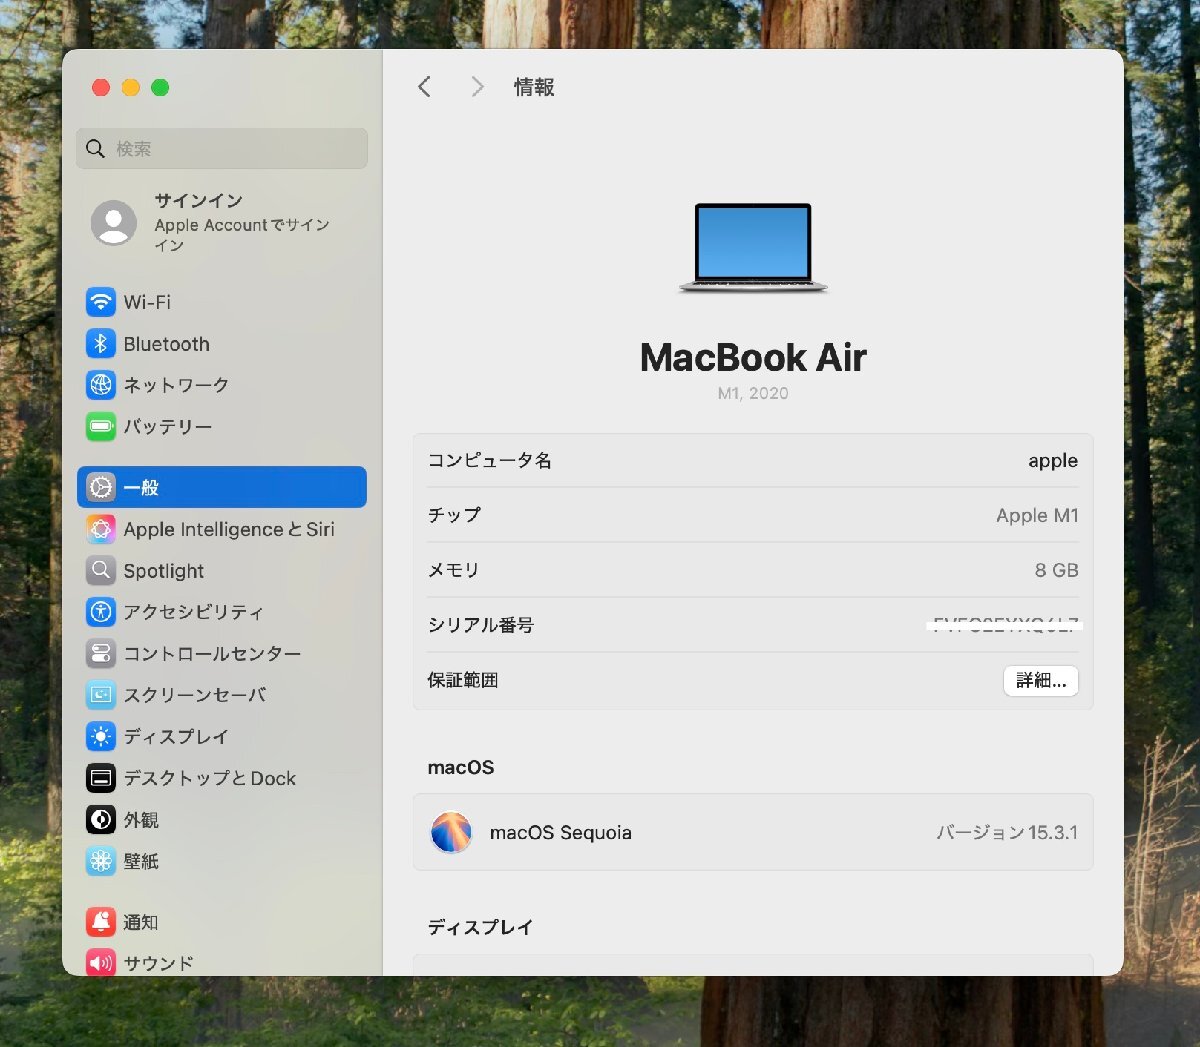Open the サウンド speaker icon
The width and height of the screenshot is (1200, 1047).
point(101,963)
